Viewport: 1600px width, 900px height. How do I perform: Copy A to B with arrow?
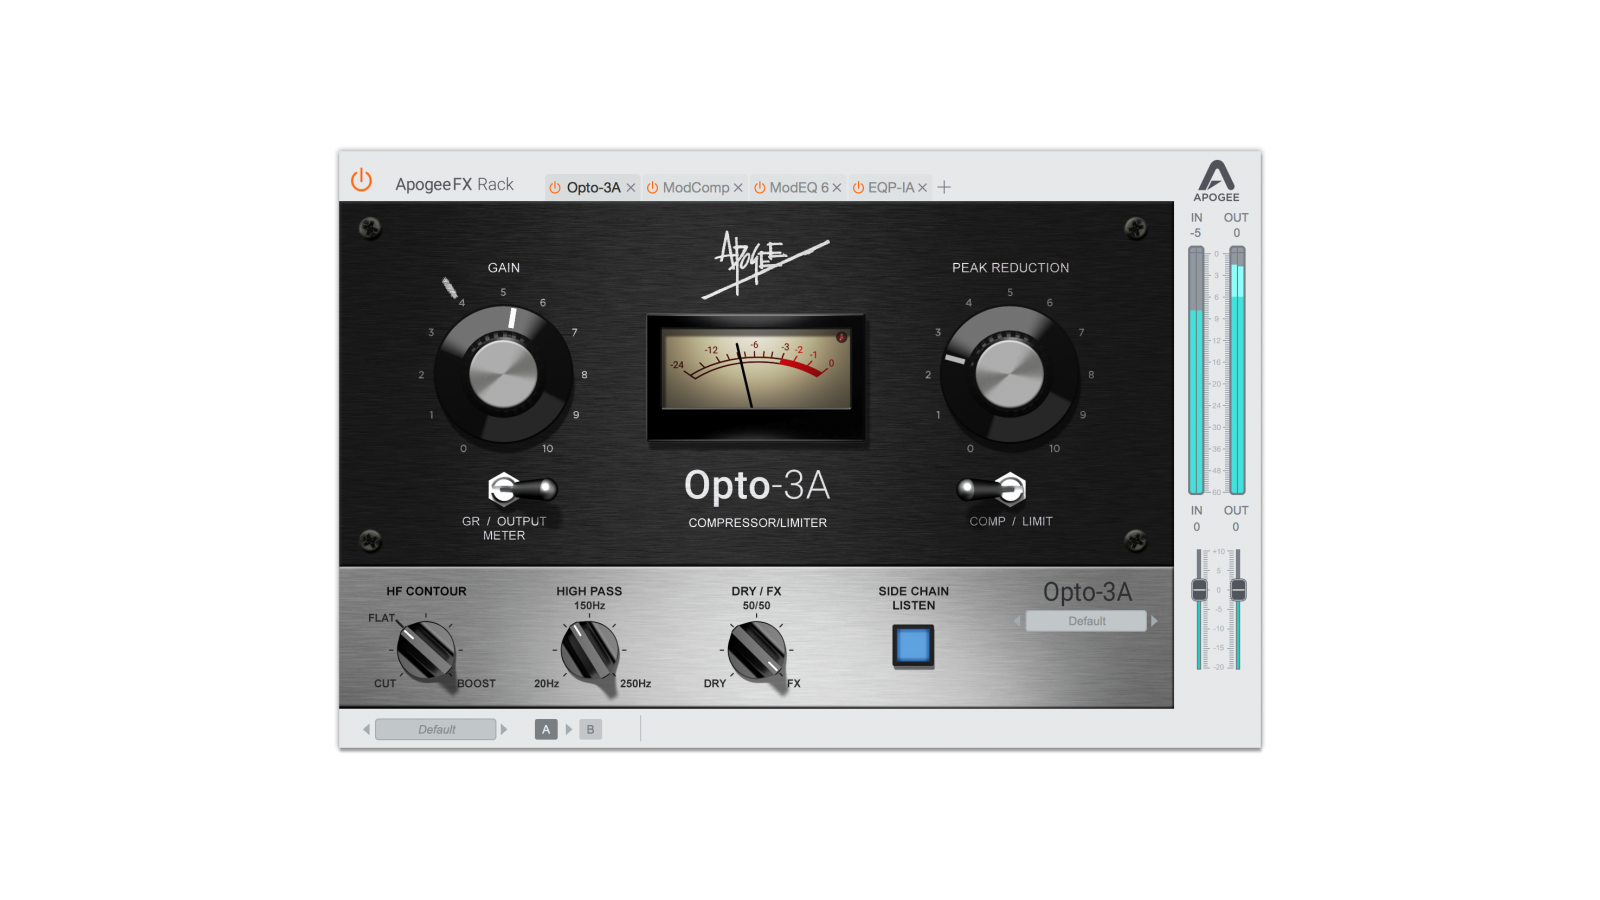click(569, 729)
